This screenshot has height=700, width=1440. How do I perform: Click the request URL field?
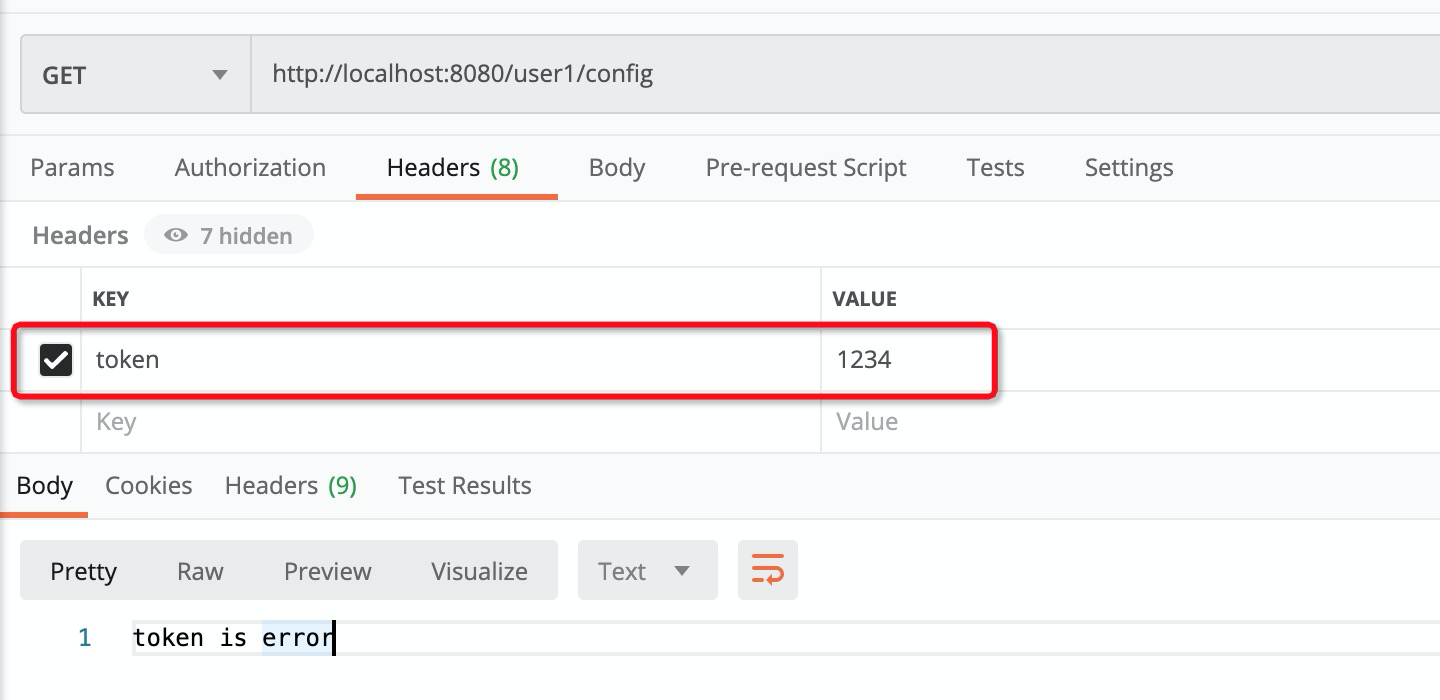(845, 75)
